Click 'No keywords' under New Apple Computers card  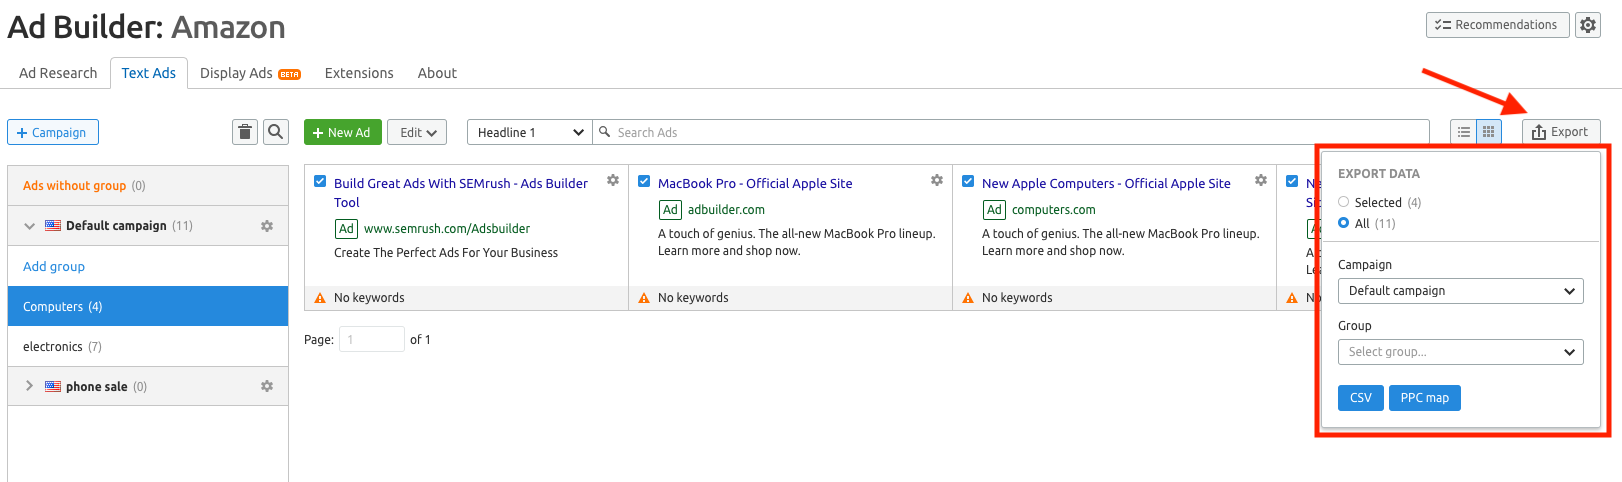(1017, 298)
